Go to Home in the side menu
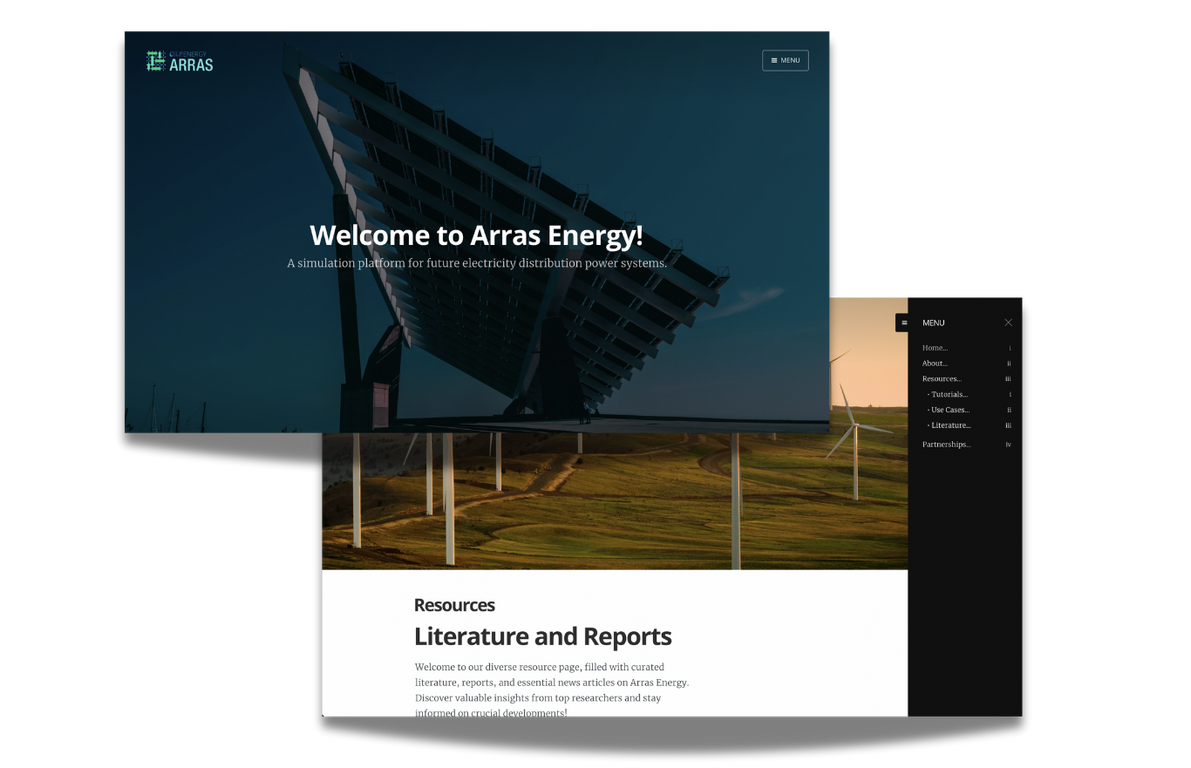This screenshot has height=768, width=1191. click(x=935, y=348)
